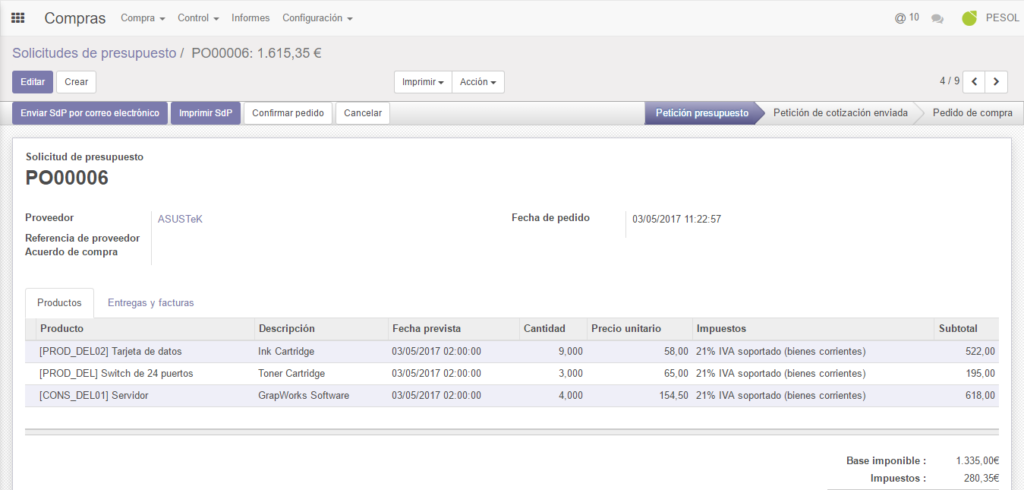Switch to Entregas y facturas tab
Viewport: 1024px width, 490px height.
pyautogui.click(x=151, y=303)
